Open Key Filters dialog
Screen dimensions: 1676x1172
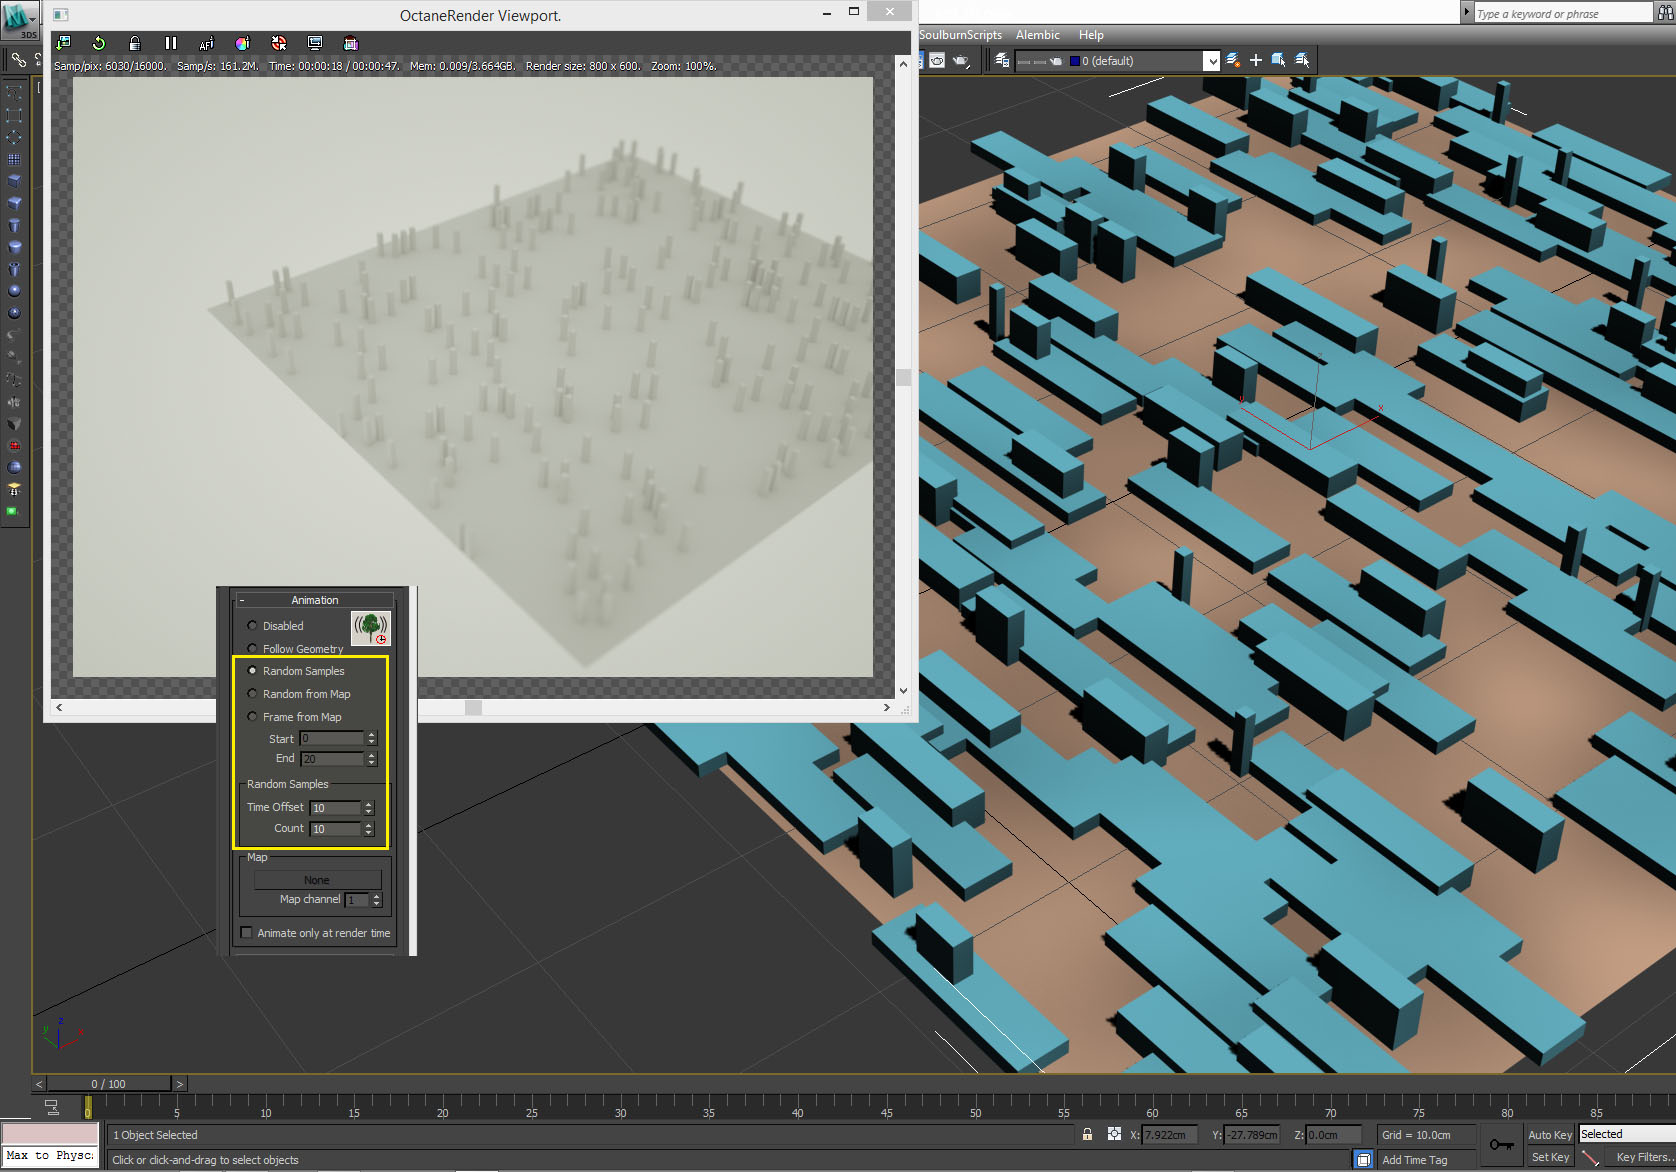(1642, 1157)
